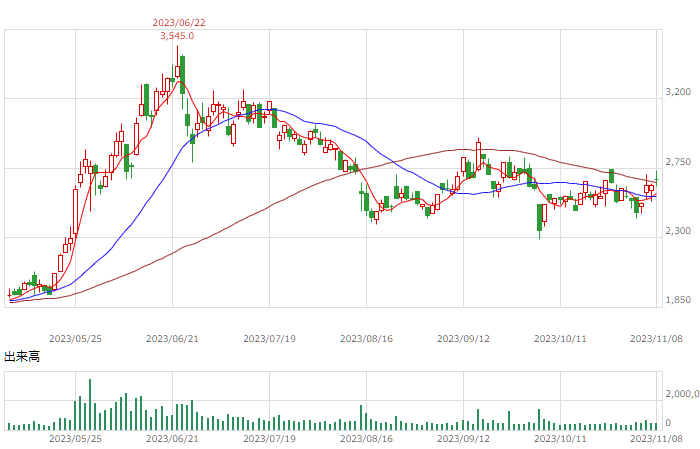Click the 2023/05/25 date under price chart
Image resolution: width=700 pixels, height=449 pixels.
(x=75, y=338)
